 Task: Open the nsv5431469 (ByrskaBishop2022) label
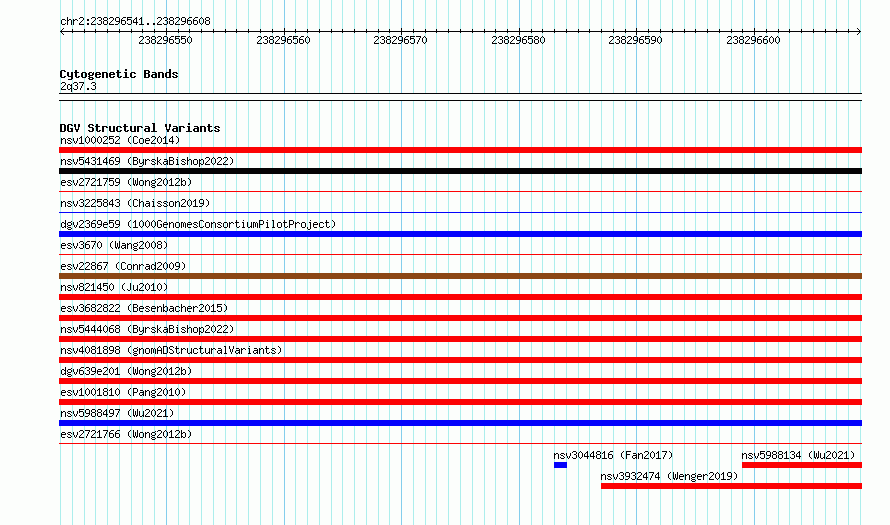147,161
